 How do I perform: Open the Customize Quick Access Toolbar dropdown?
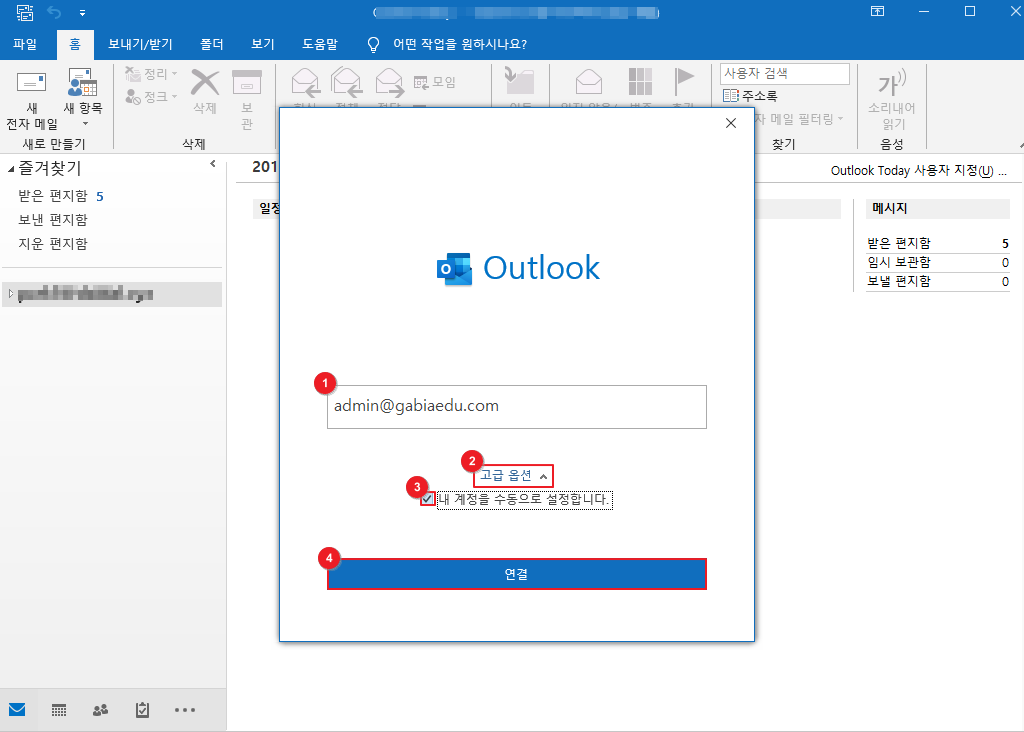[82, 12]
